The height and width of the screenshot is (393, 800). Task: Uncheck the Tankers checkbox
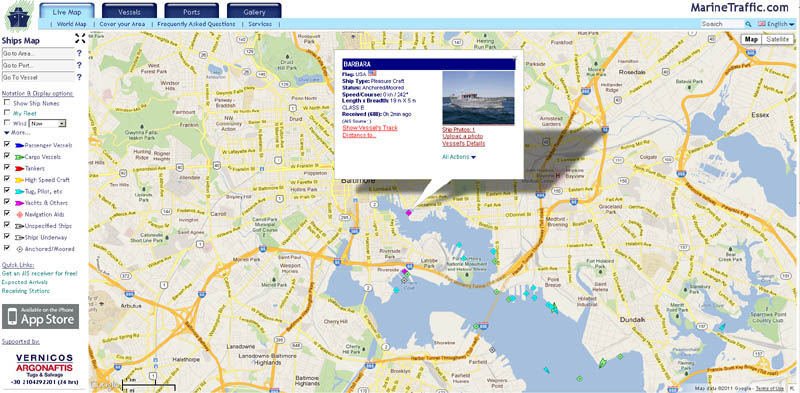[x=7, y=167]
